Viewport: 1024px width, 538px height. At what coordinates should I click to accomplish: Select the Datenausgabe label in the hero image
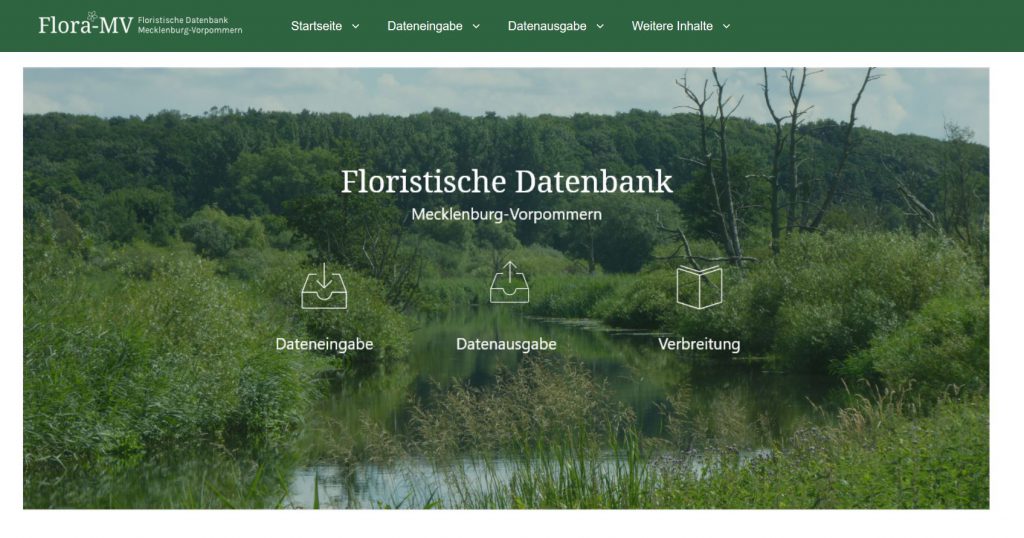506,344
